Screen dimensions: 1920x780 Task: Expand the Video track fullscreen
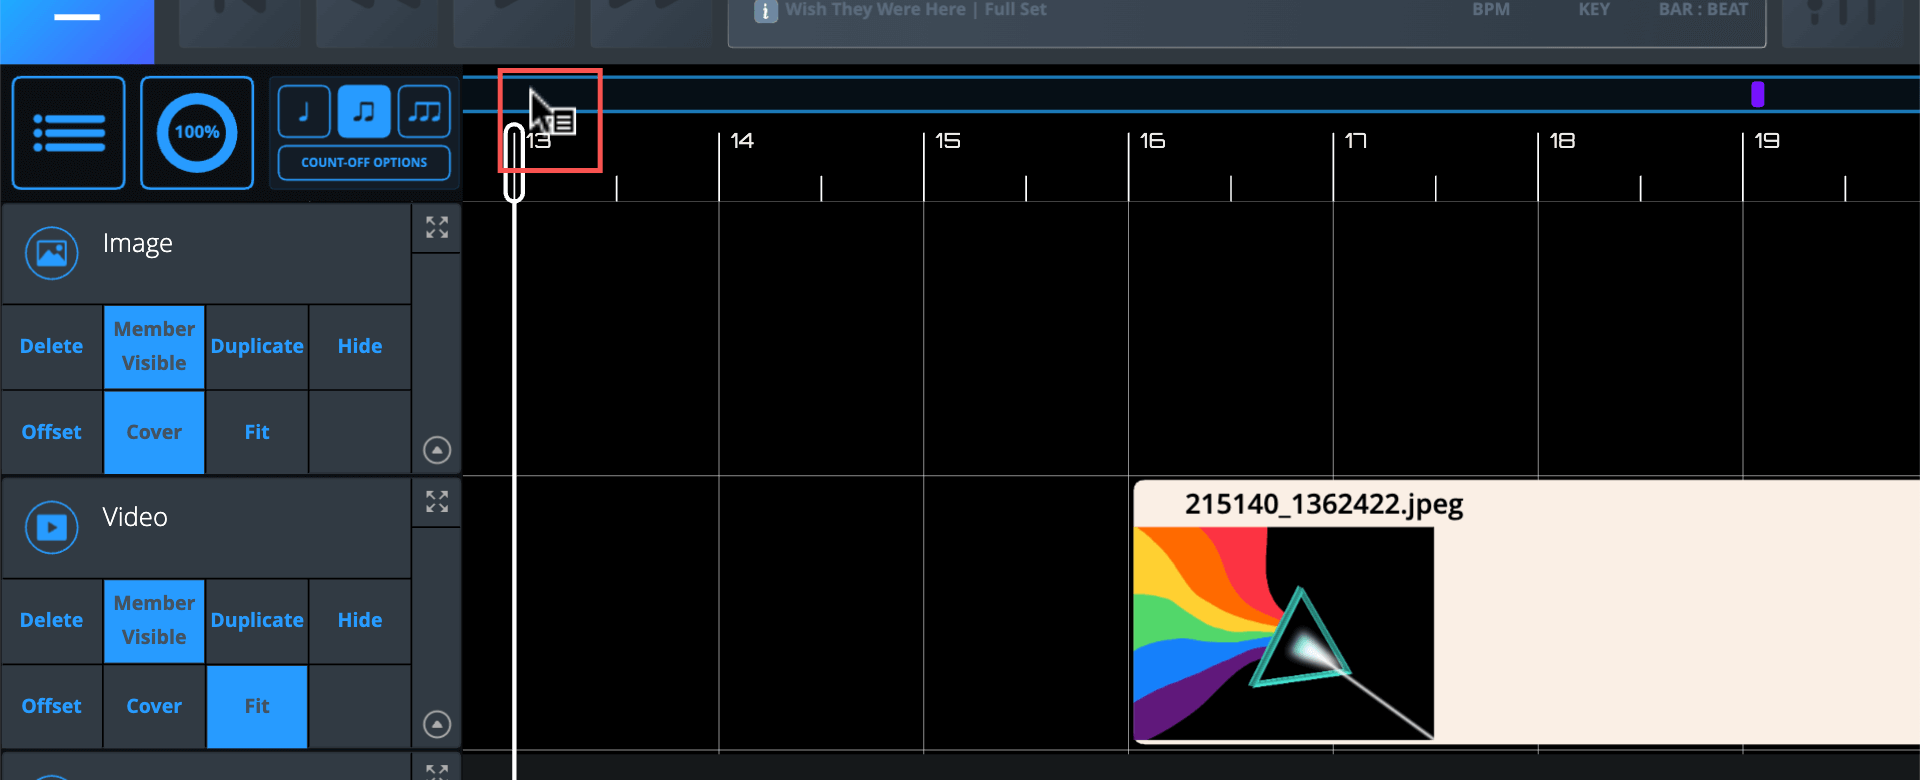(437, 501)
